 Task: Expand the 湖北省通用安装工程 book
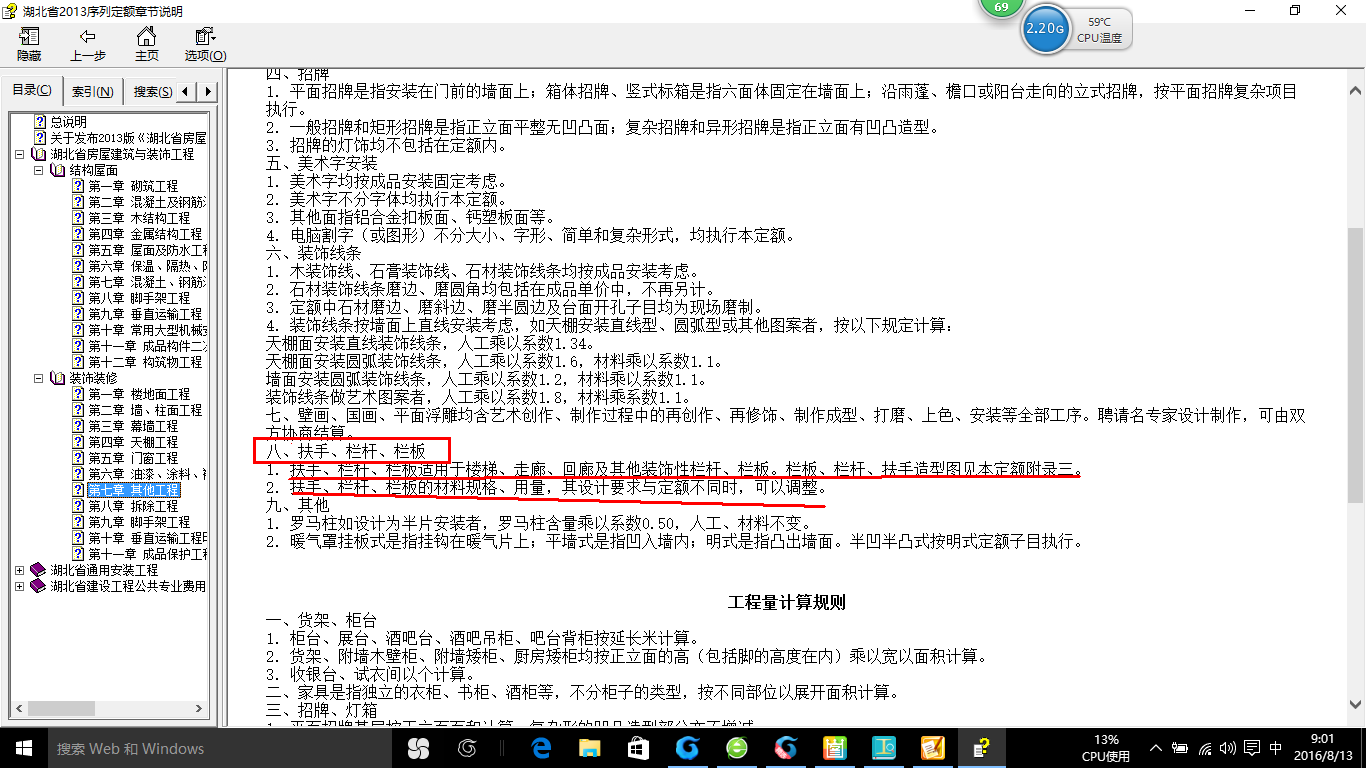click(x=21, y=570)
